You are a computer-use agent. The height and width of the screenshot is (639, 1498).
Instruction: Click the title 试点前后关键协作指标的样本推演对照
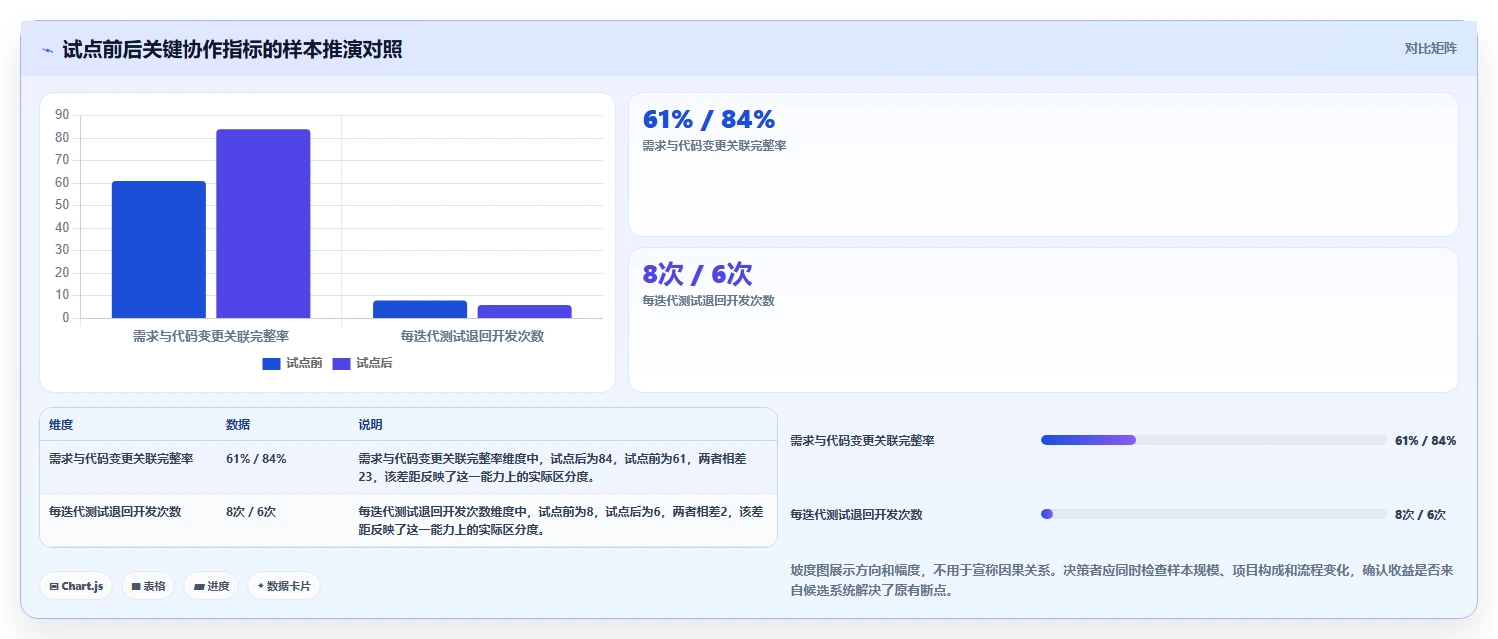(x=232, y=49)
